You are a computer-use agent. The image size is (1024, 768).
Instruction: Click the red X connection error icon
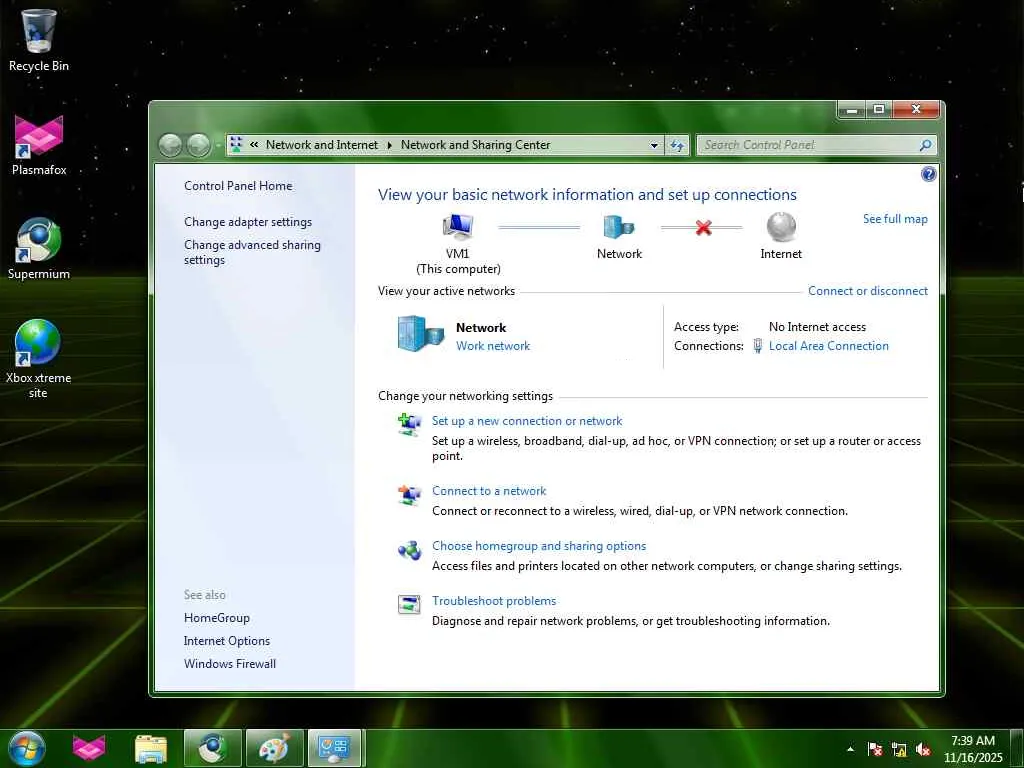(703, 227)
